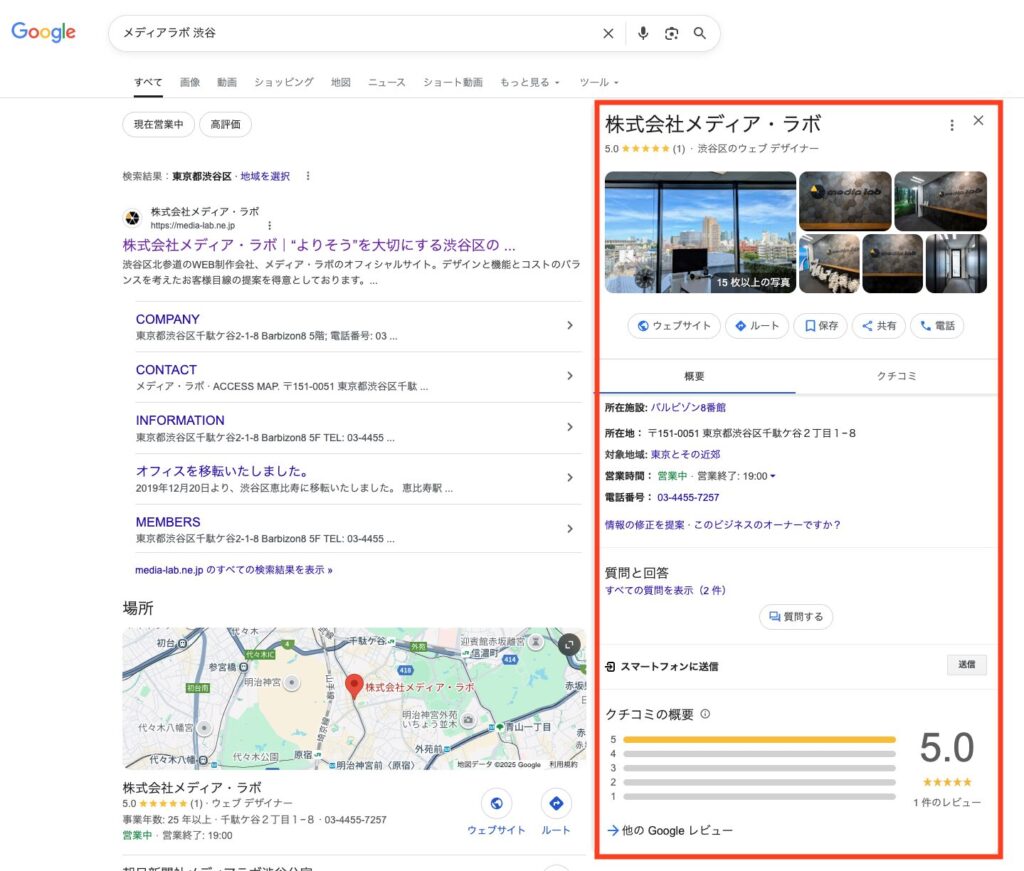Switch to the クチコミ tab
This screenshot has height=871, width=1024.
[896, 377]
